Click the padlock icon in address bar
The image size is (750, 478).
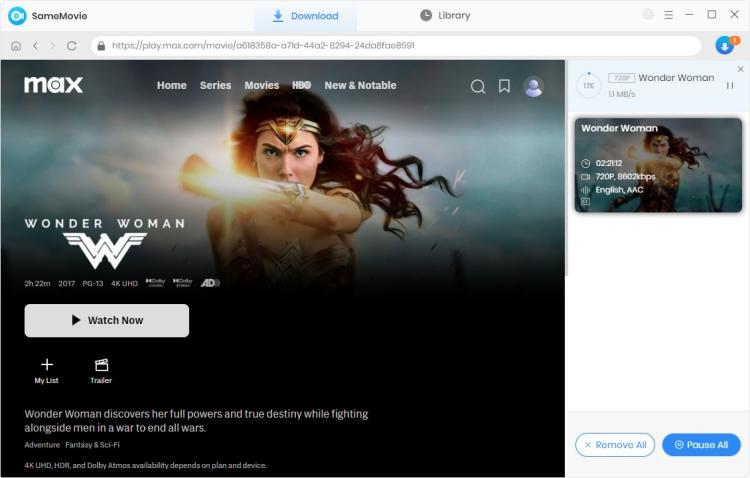coord(101,46)
